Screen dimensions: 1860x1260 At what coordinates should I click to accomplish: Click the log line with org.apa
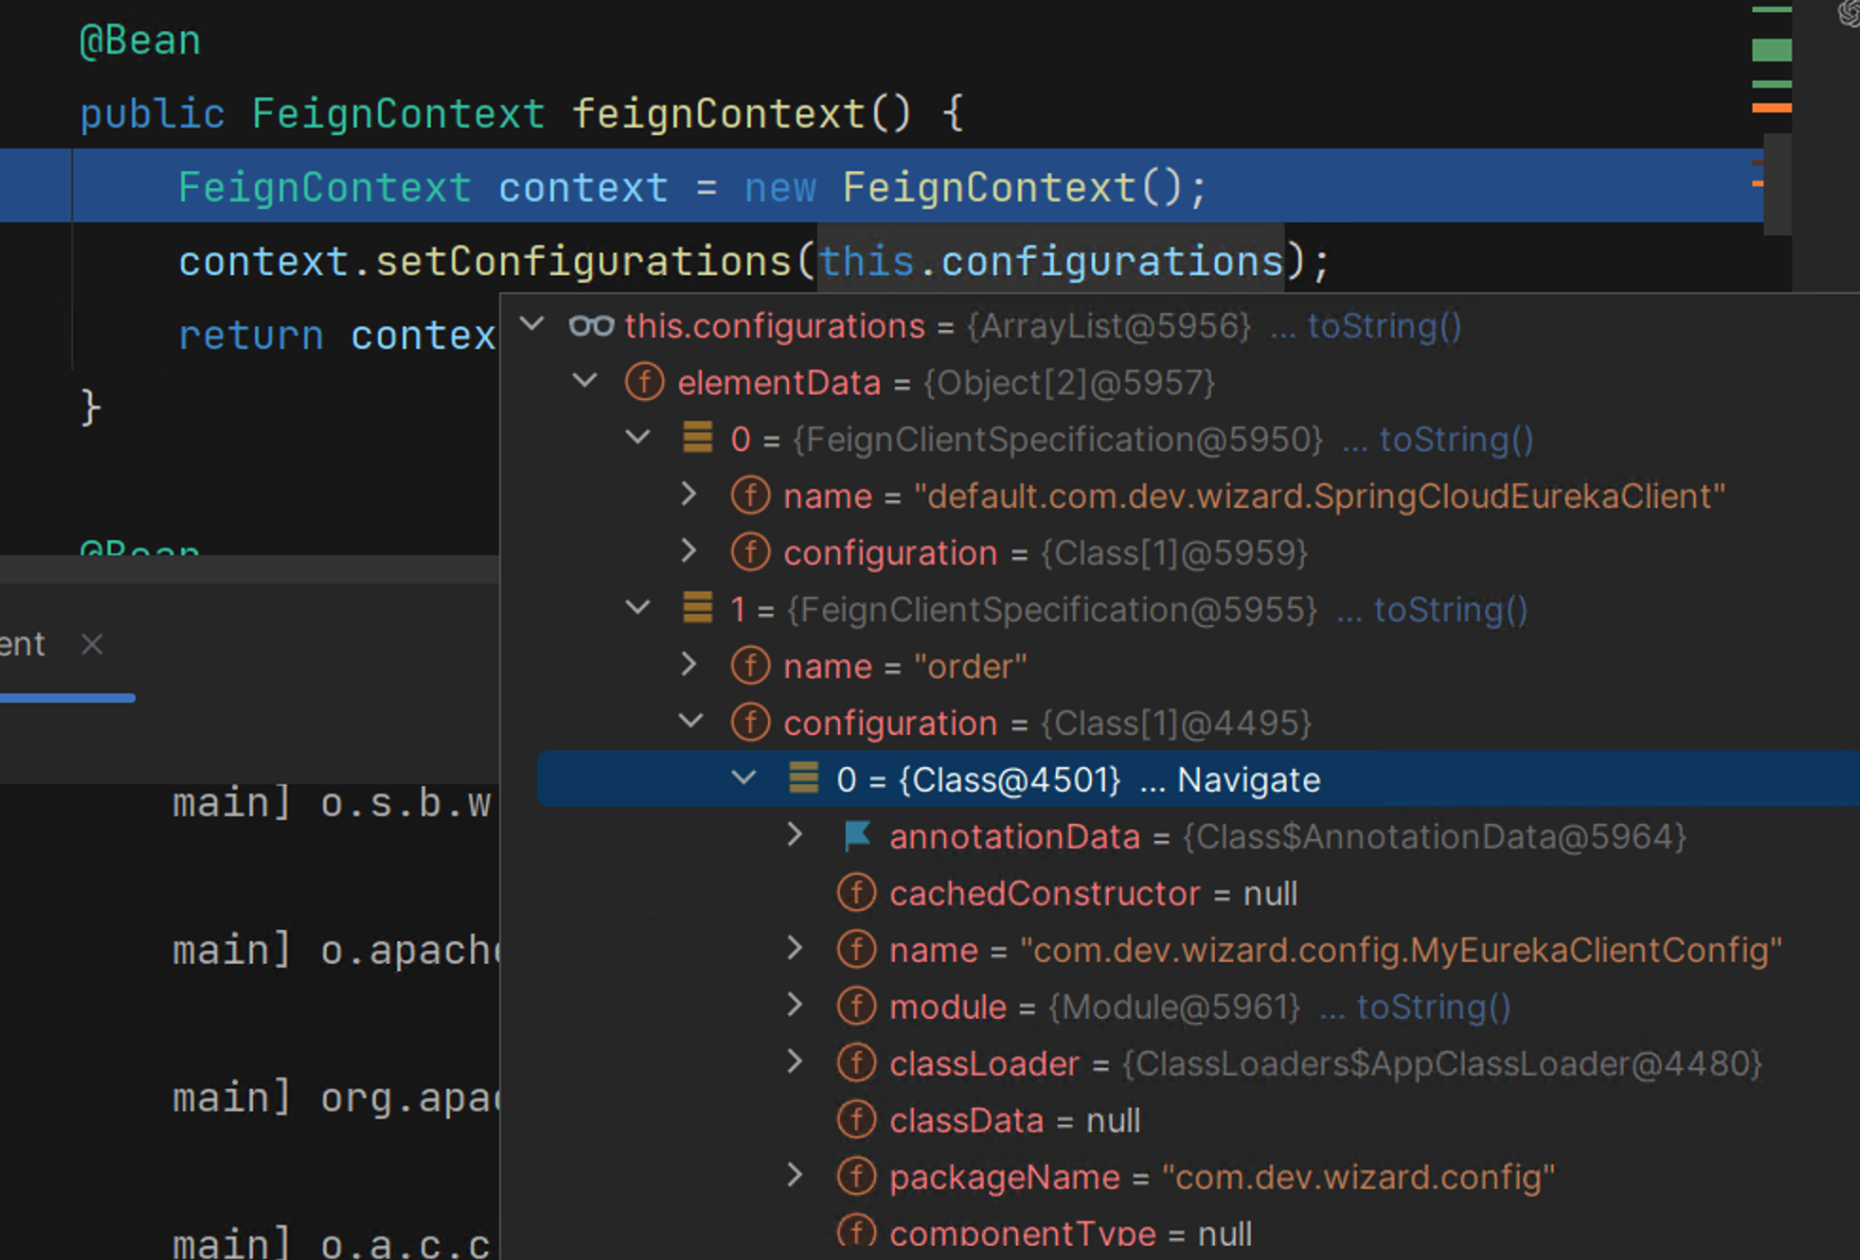click(335, 1098)
